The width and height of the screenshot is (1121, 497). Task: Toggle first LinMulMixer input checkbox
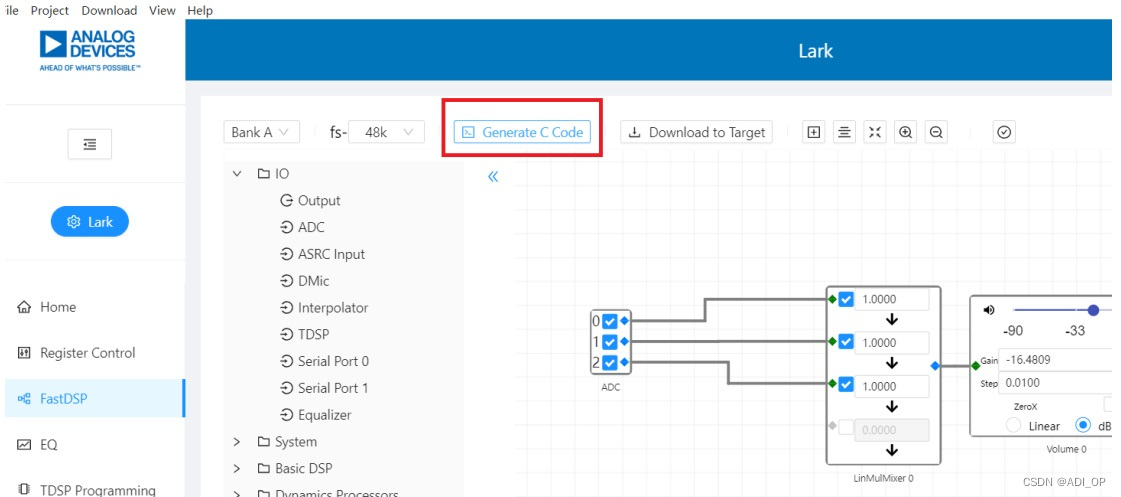(x=846, y=300)
